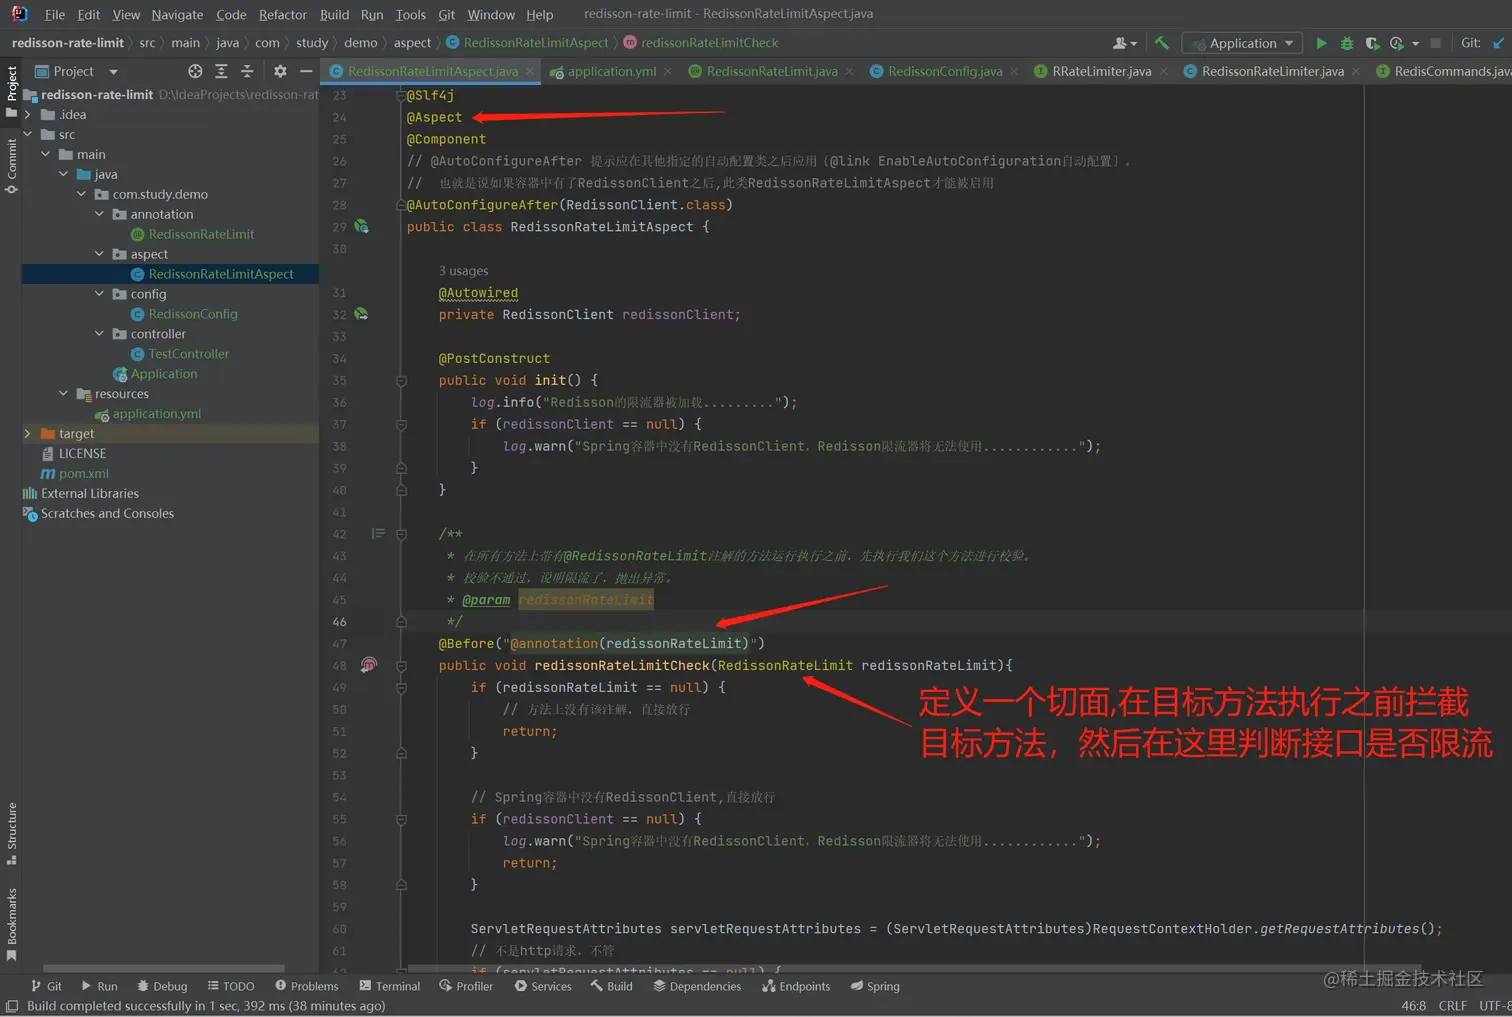This screenshot has width=1512, height=1017.
Task: Expand the target folder
Action: coord(28,433)
